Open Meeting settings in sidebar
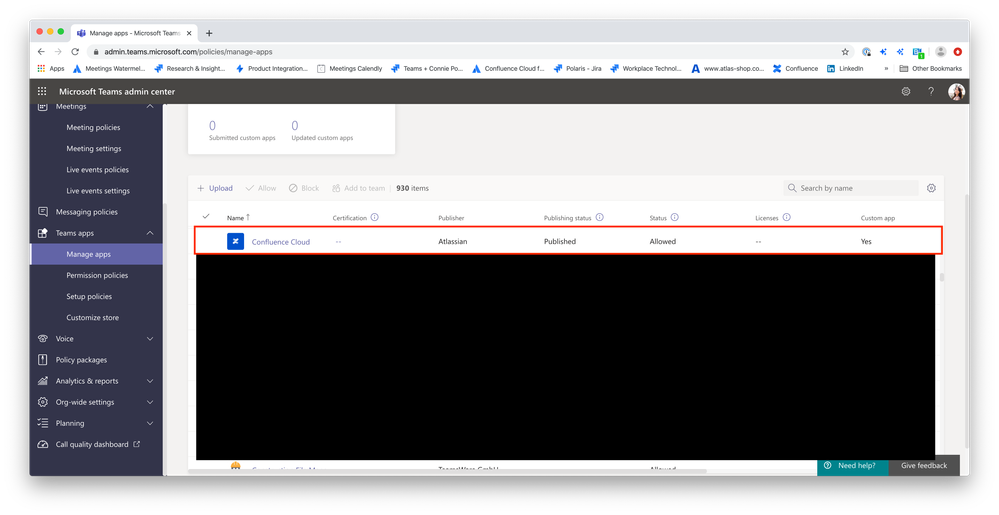Screen dimensions: 999x515 (94, 149)
